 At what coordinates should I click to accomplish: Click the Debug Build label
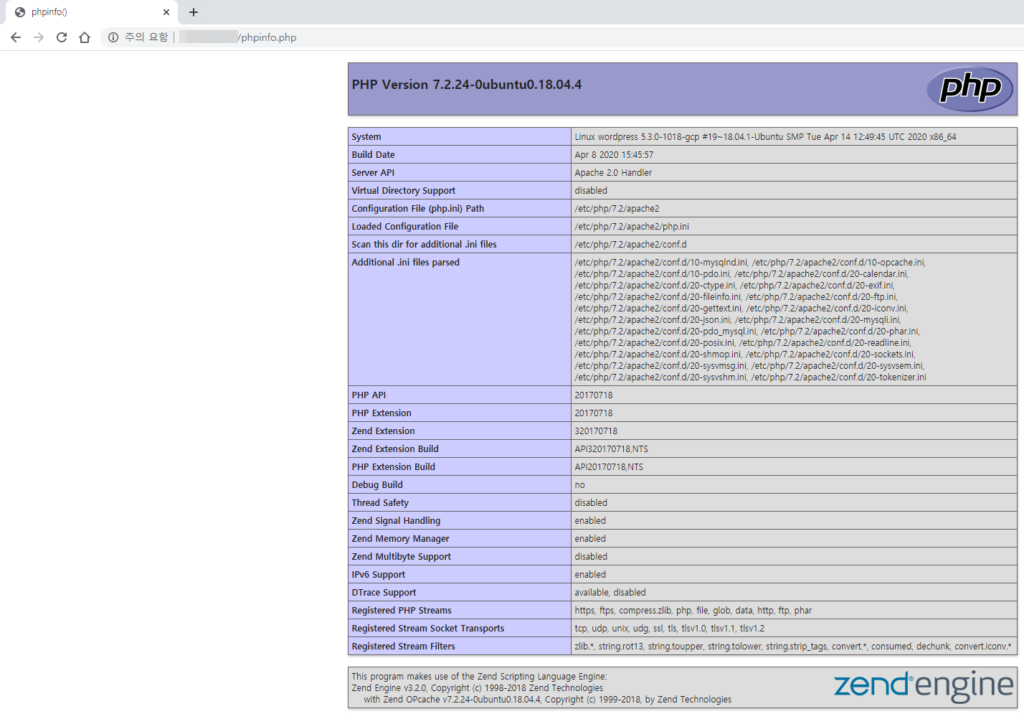click(377, 485)
